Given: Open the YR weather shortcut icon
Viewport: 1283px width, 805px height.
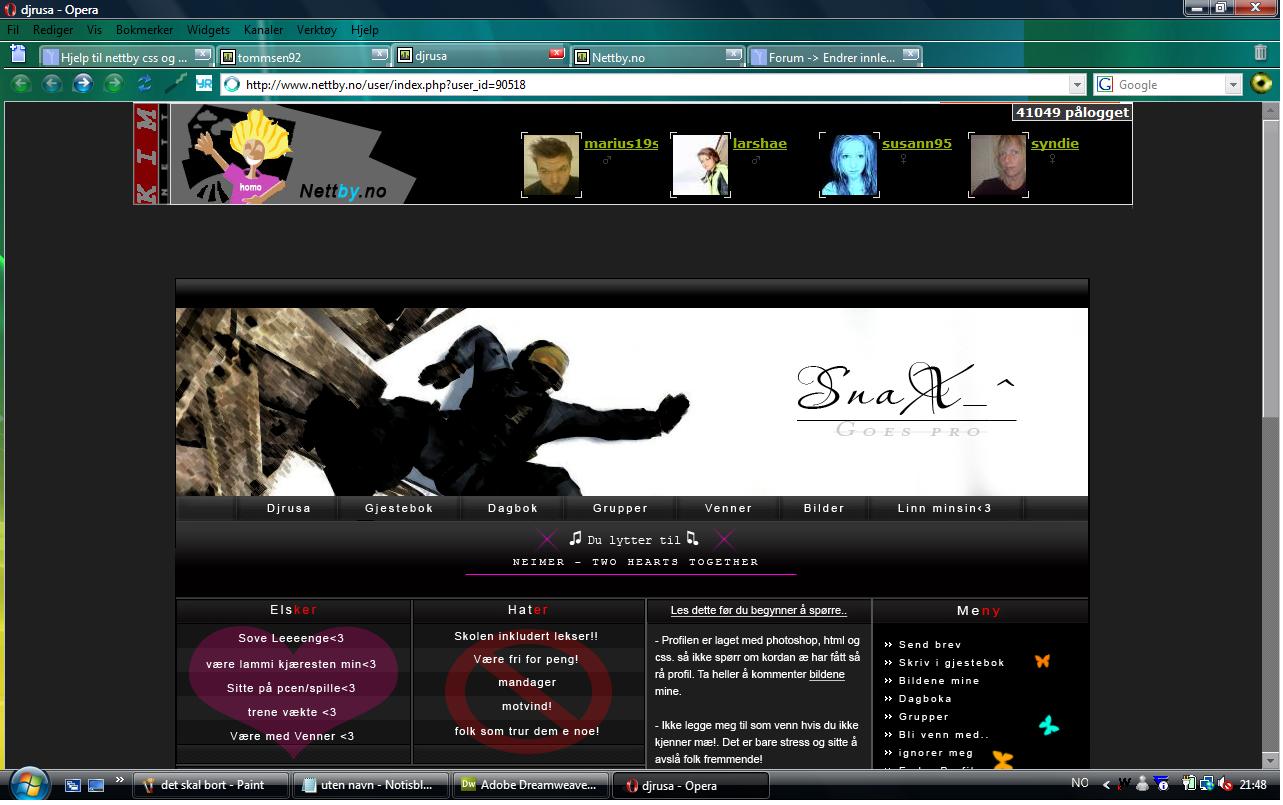Looking at the screenshot, I should click(203, 84).
